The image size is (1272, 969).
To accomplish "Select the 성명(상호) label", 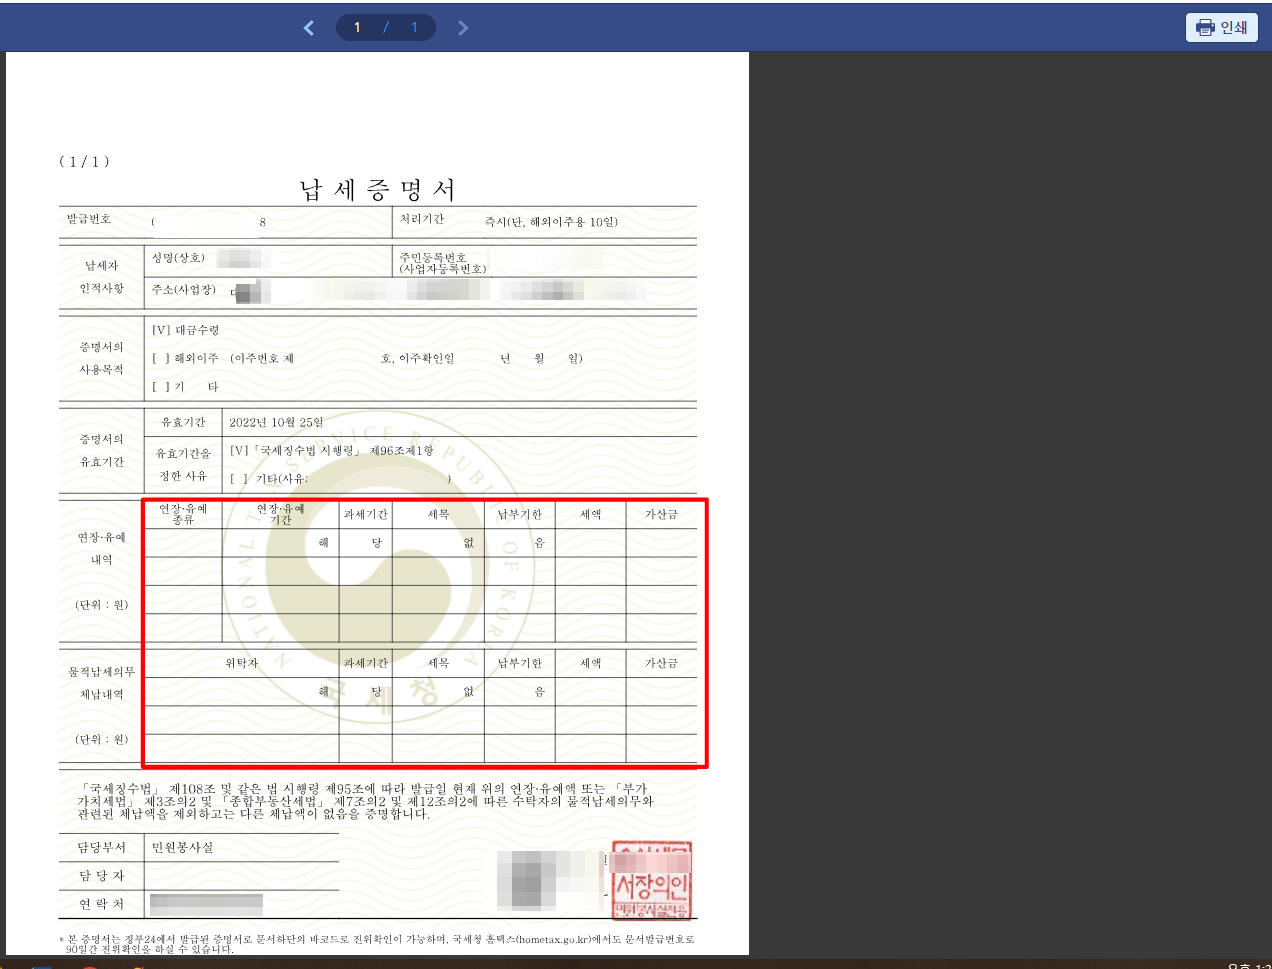I will 178,258.
